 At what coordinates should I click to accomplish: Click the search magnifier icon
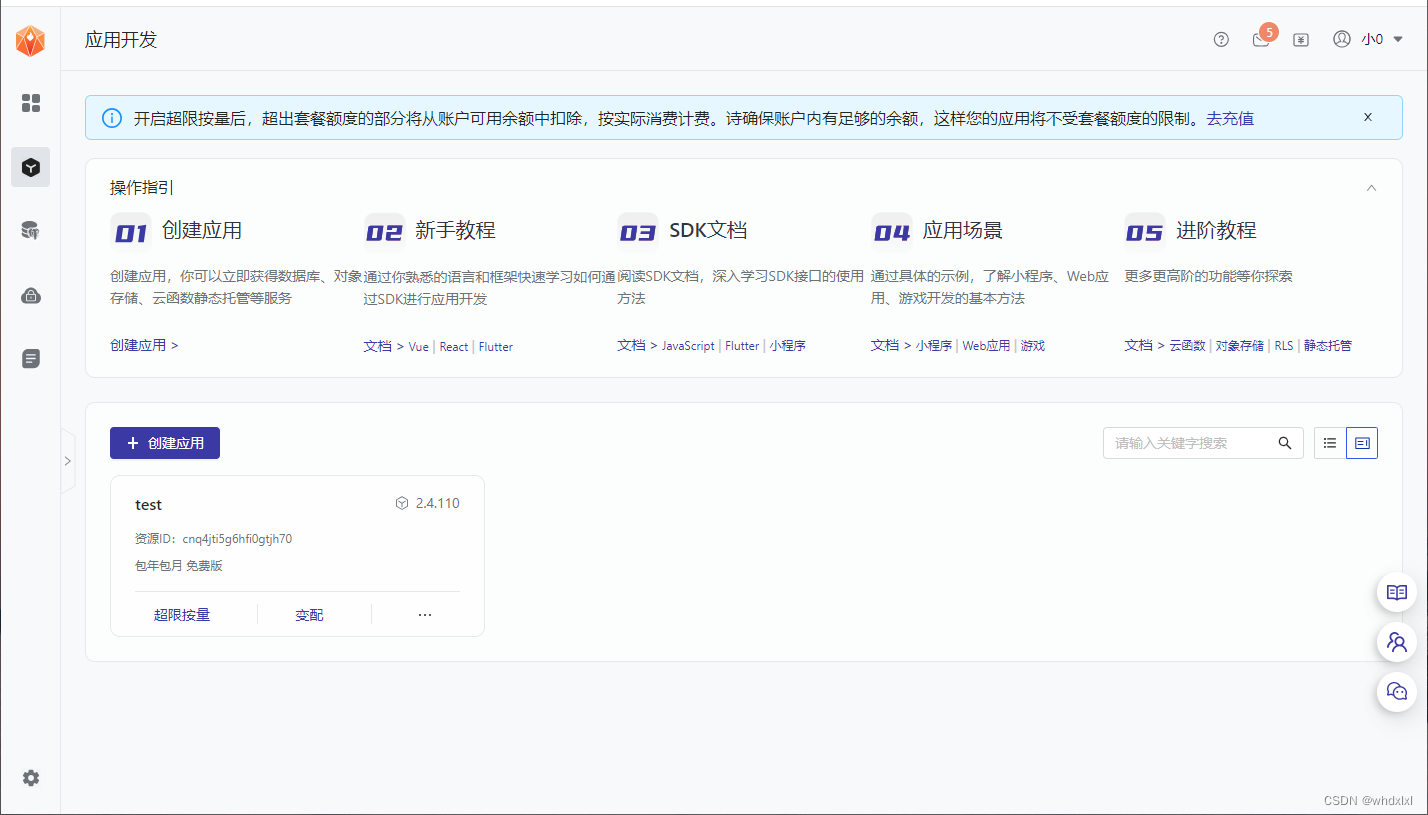(1285, 443)
